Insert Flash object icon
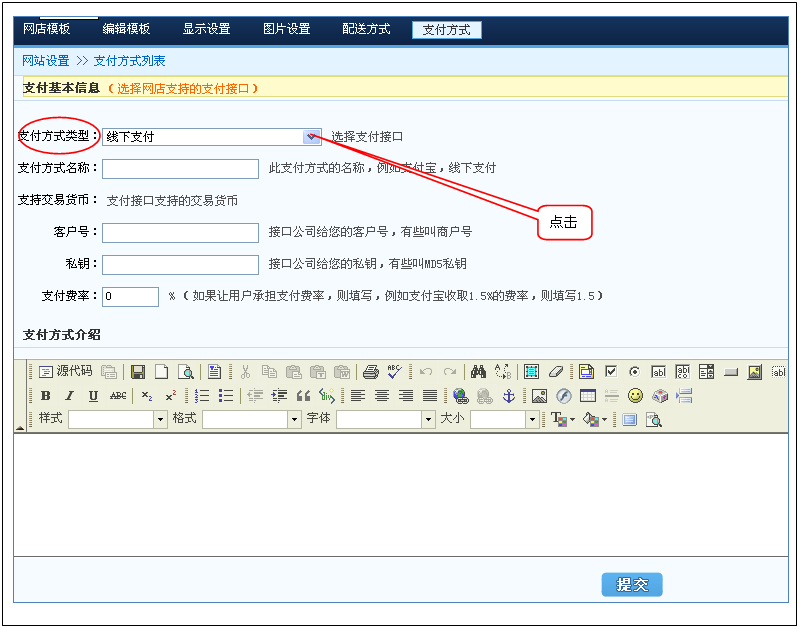The image size is (800, 629). 564,396
